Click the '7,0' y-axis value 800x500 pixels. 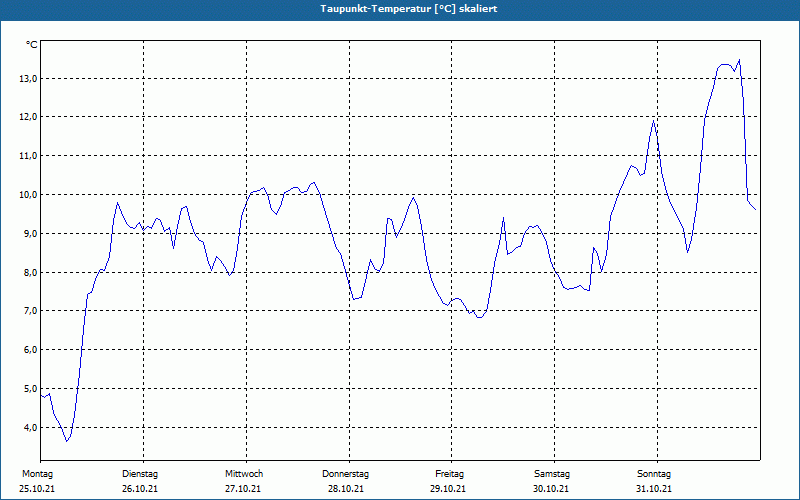31,311
